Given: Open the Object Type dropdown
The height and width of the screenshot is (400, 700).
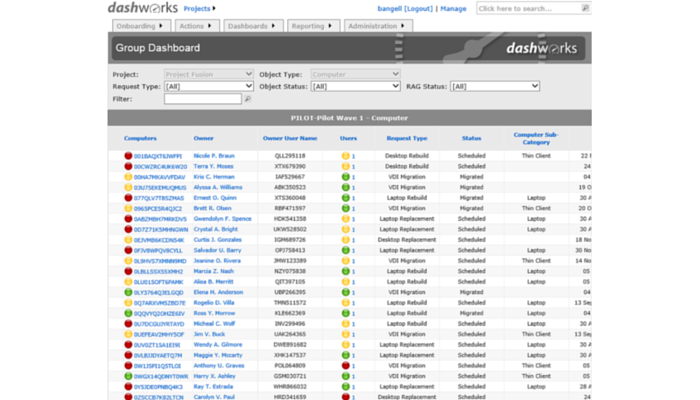Looking at the screenshot, I should point(355,74).
